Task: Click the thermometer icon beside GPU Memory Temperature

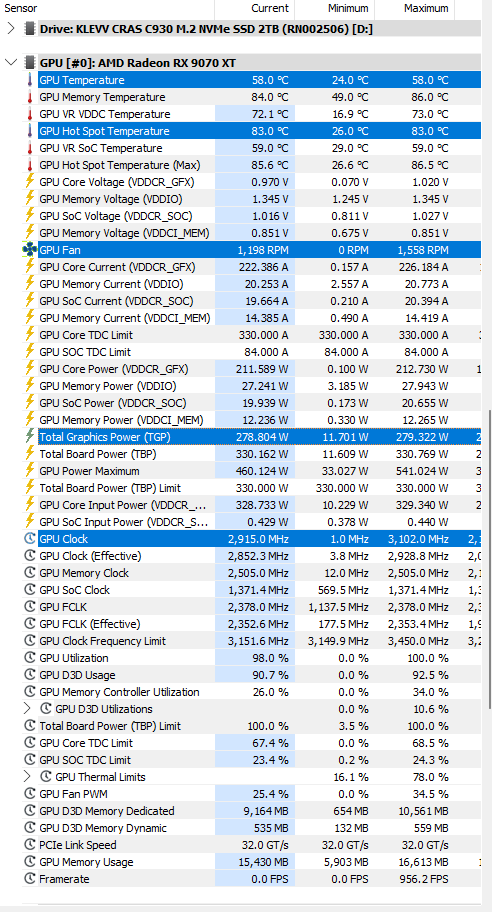Action: click(x=30, y=97)
